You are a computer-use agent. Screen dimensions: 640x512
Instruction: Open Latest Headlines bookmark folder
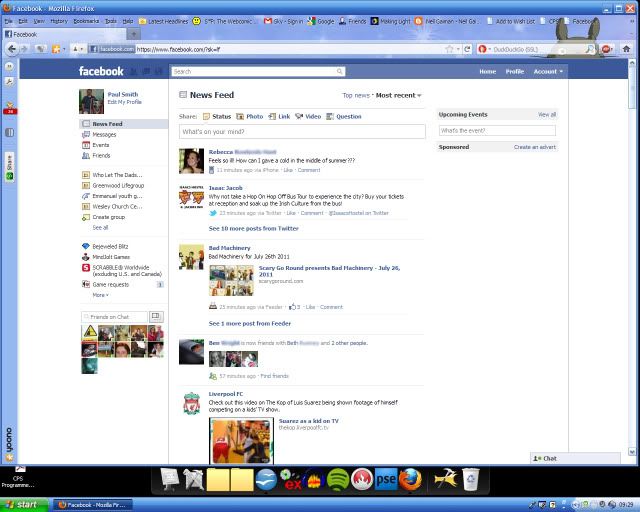tap(163, 21)
